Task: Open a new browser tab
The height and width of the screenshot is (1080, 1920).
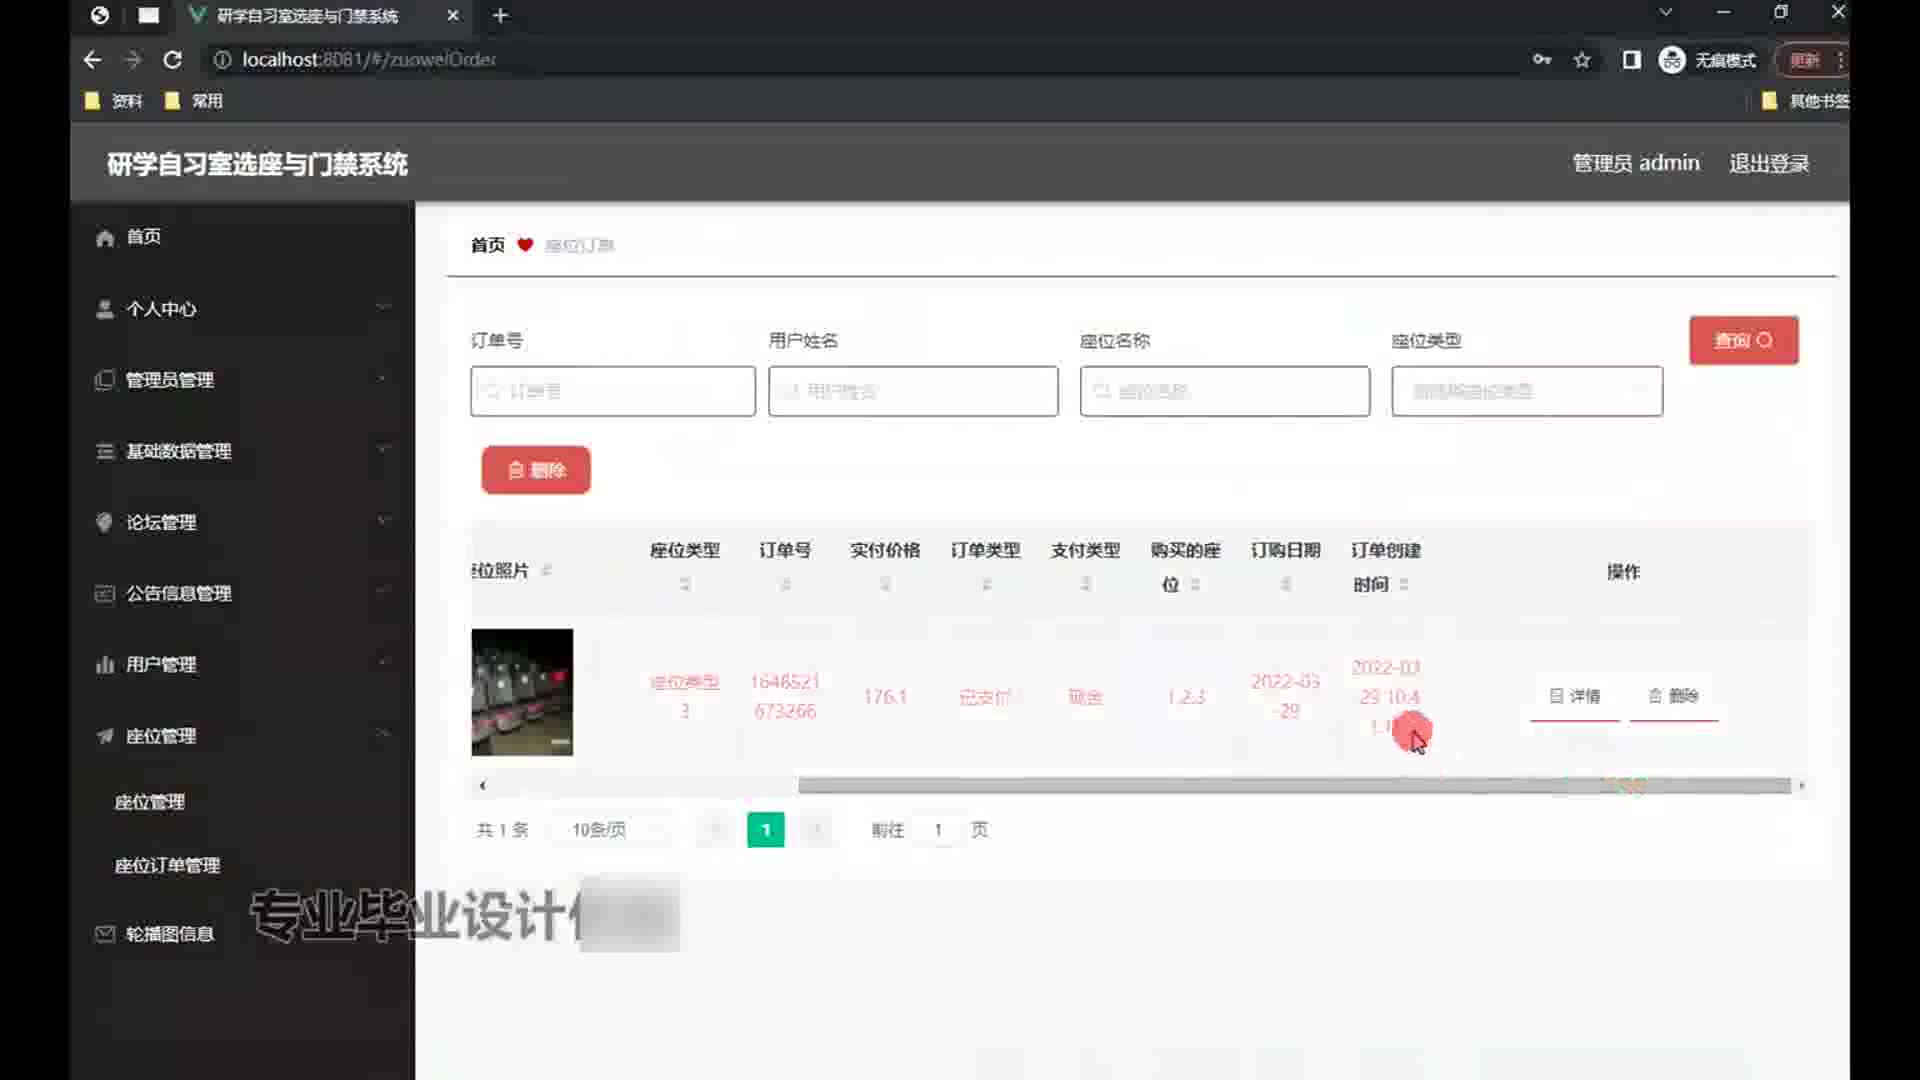Action: pyautogui.click(x=500, y=16)
